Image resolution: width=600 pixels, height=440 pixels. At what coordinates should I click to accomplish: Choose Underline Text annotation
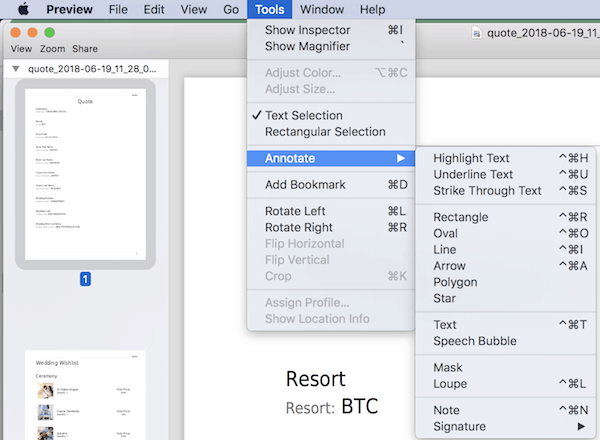(x=506, y=174)
